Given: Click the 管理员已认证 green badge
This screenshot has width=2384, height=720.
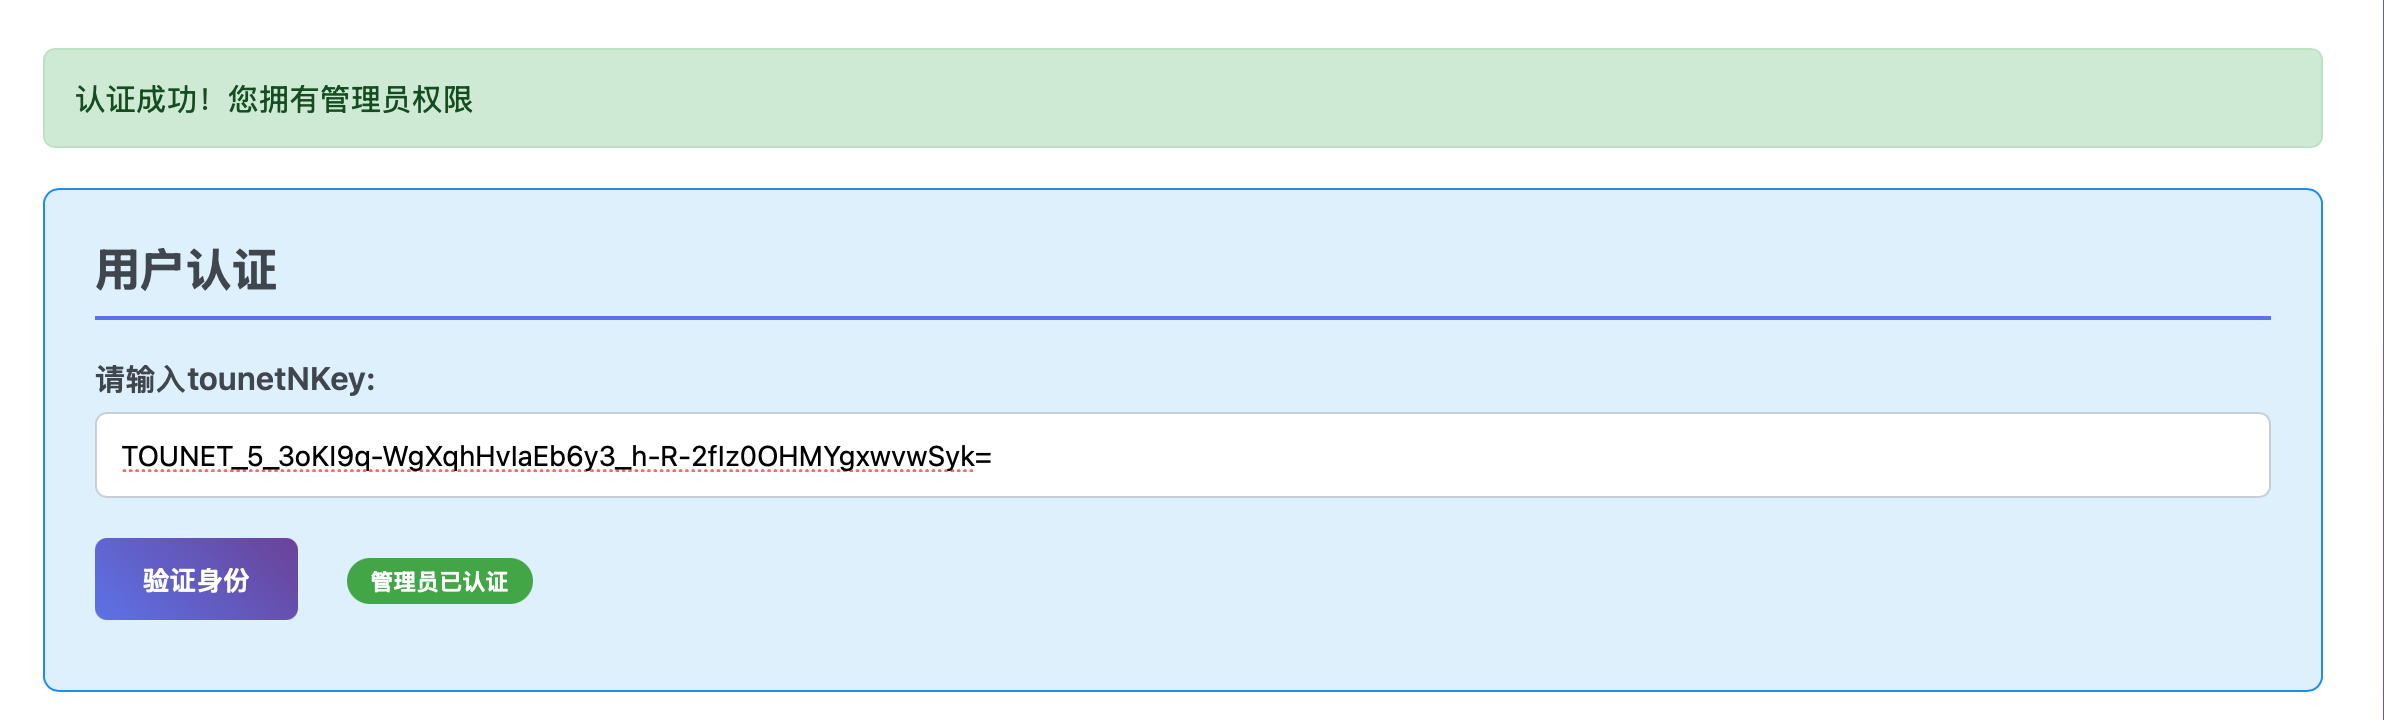Looking at the screenshot, I should [440, 581].
